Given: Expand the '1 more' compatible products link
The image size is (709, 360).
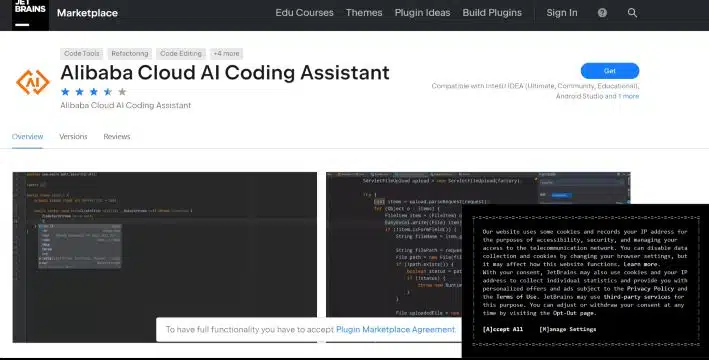Looking at the screenshot, I should pos(629,96).
